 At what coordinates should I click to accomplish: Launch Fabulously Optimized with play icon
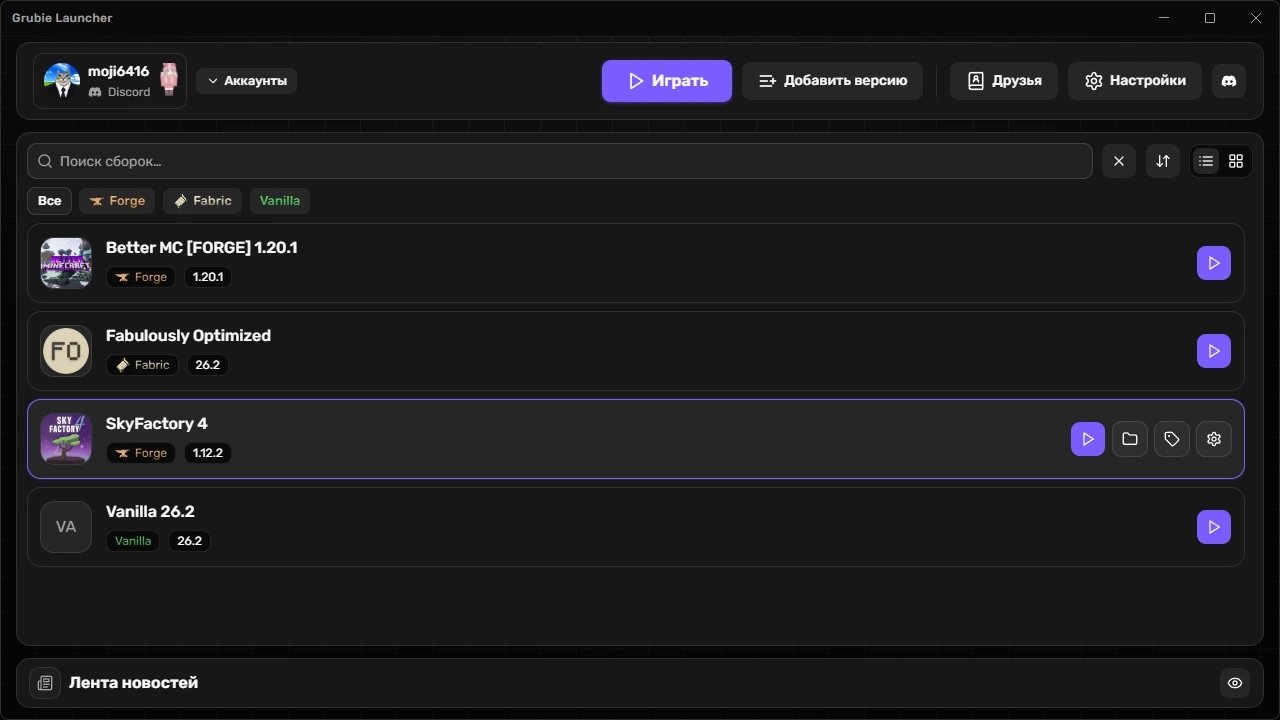(x=1214, y=351)
